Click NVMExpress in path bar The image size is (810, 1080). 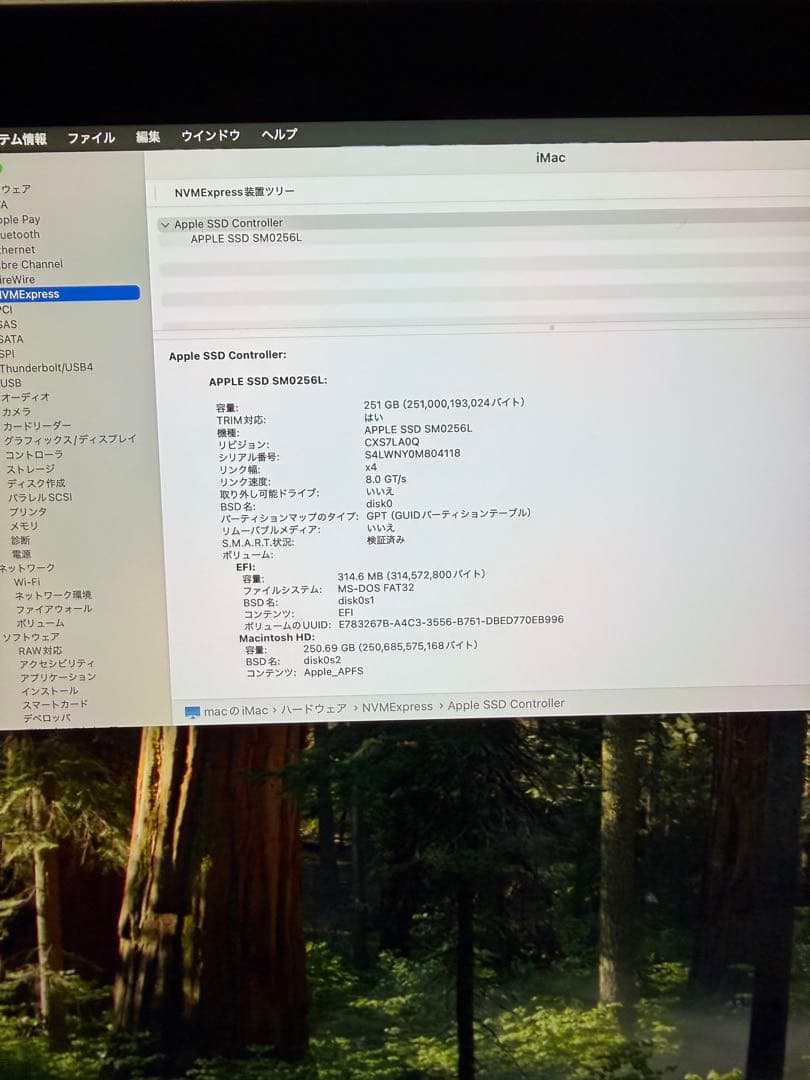[397, 707]
